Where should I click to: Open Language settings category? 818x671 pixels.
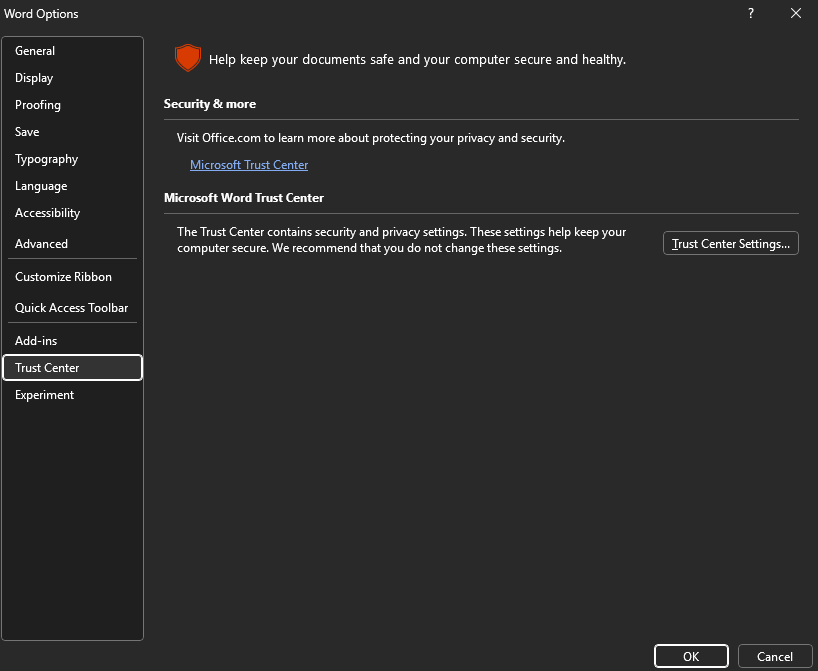tap(73, 186)
